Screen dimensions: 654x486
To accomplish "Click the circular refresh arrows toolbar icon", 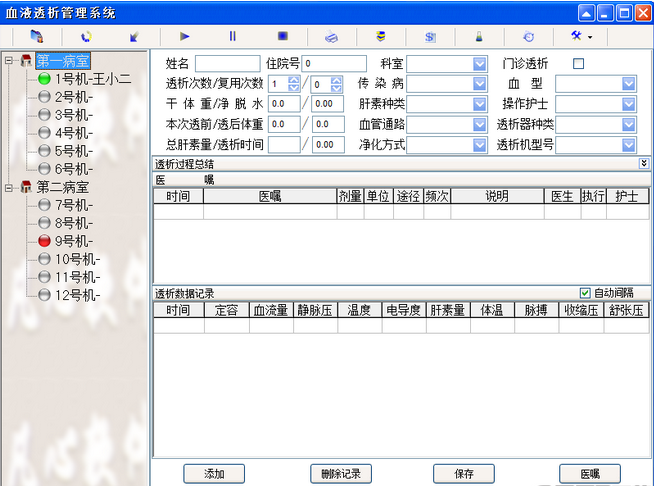I will [86, 37].
